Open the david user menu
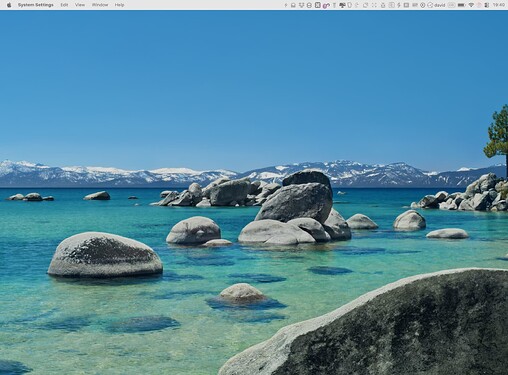 click(440, 5)
